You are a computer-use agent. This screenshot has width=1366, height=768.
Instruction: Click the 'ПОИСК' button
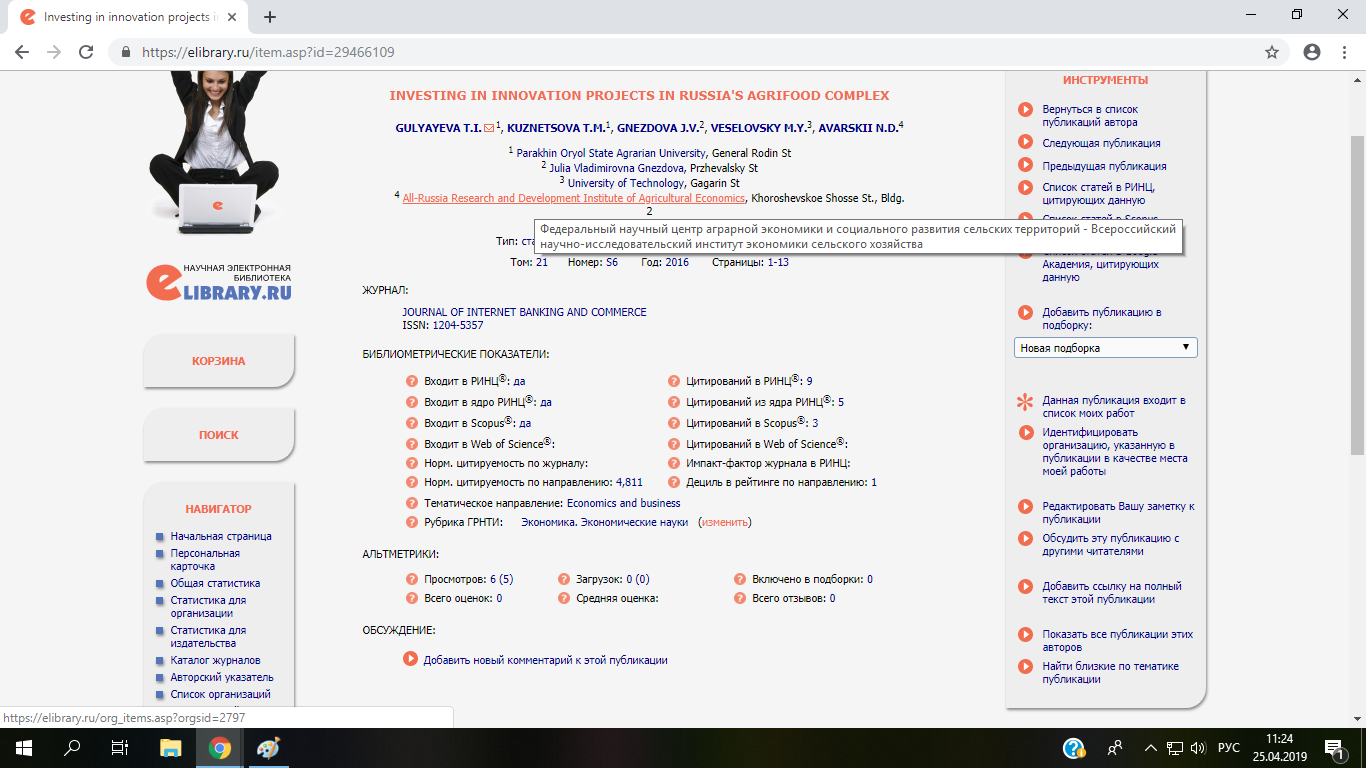coord(219,435)
